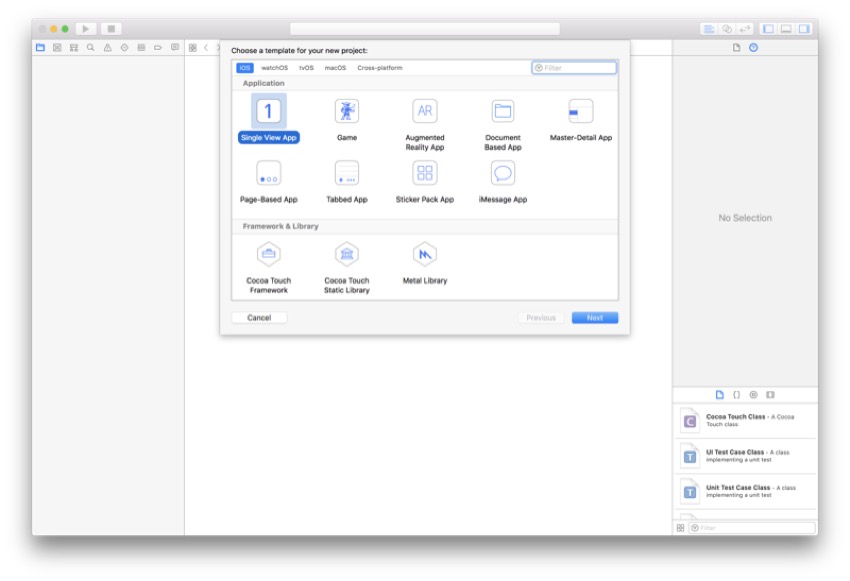Select UI Test Case Class in library

[745, 456]
